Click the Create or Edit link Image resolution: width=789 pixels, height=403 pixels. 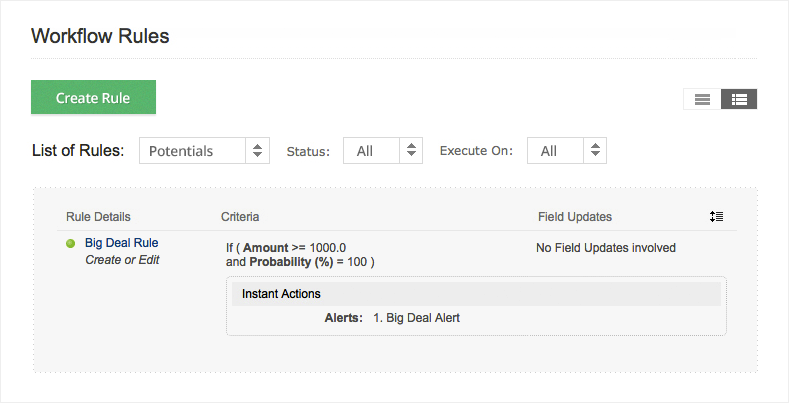click(x=122, y=260)
